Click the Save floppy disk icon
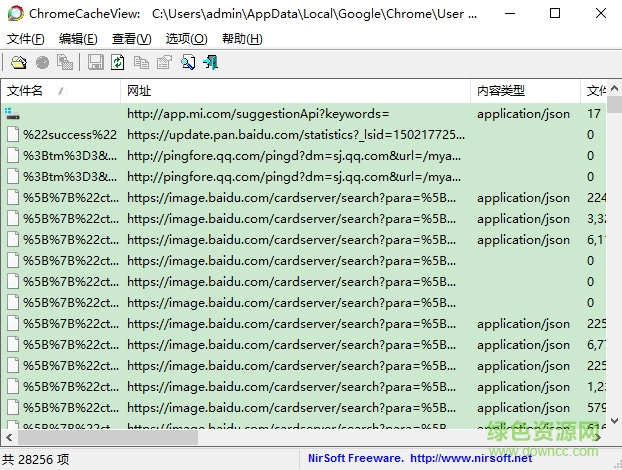Screen dimensions: 622x470 (x=95, y=63)
